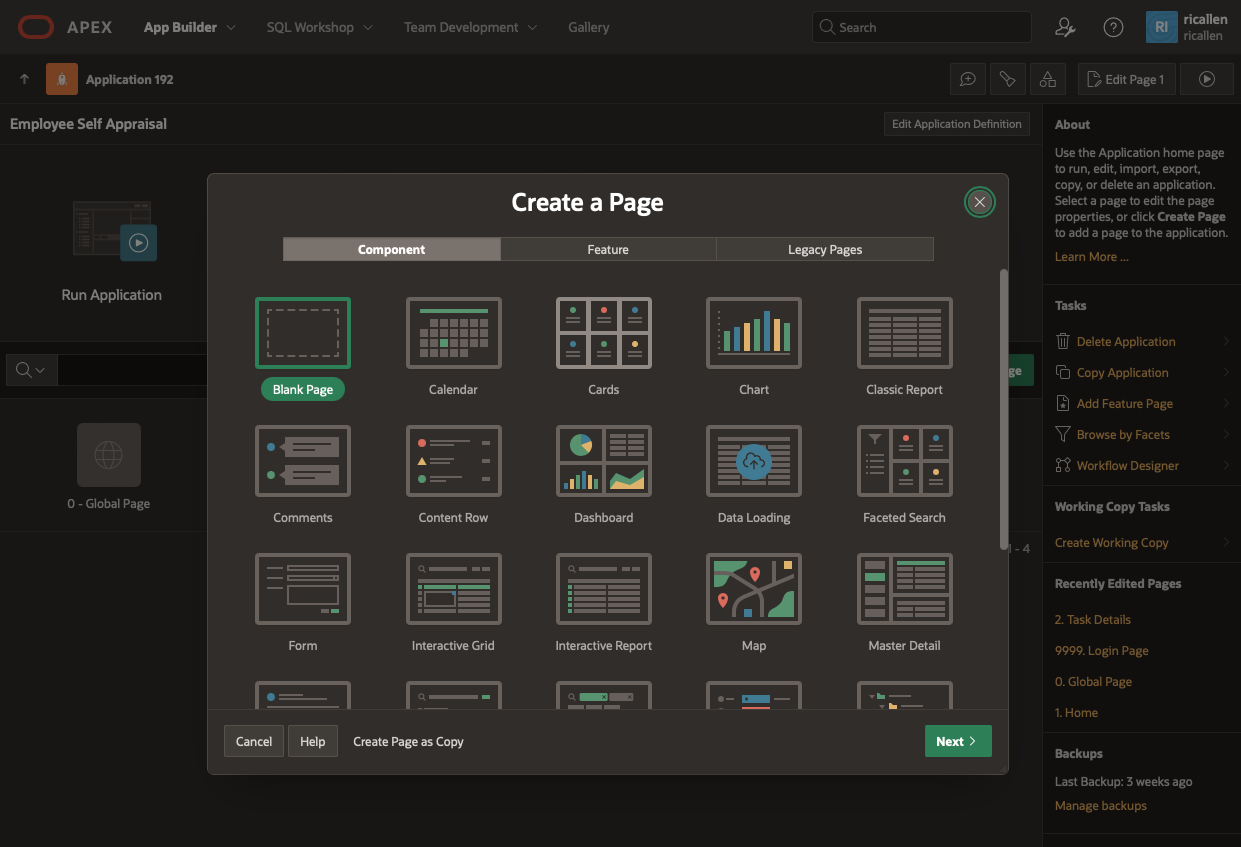Screen dimensions: 1241x847
Task: Open the Learn More link
Action: click(1091, 257)
